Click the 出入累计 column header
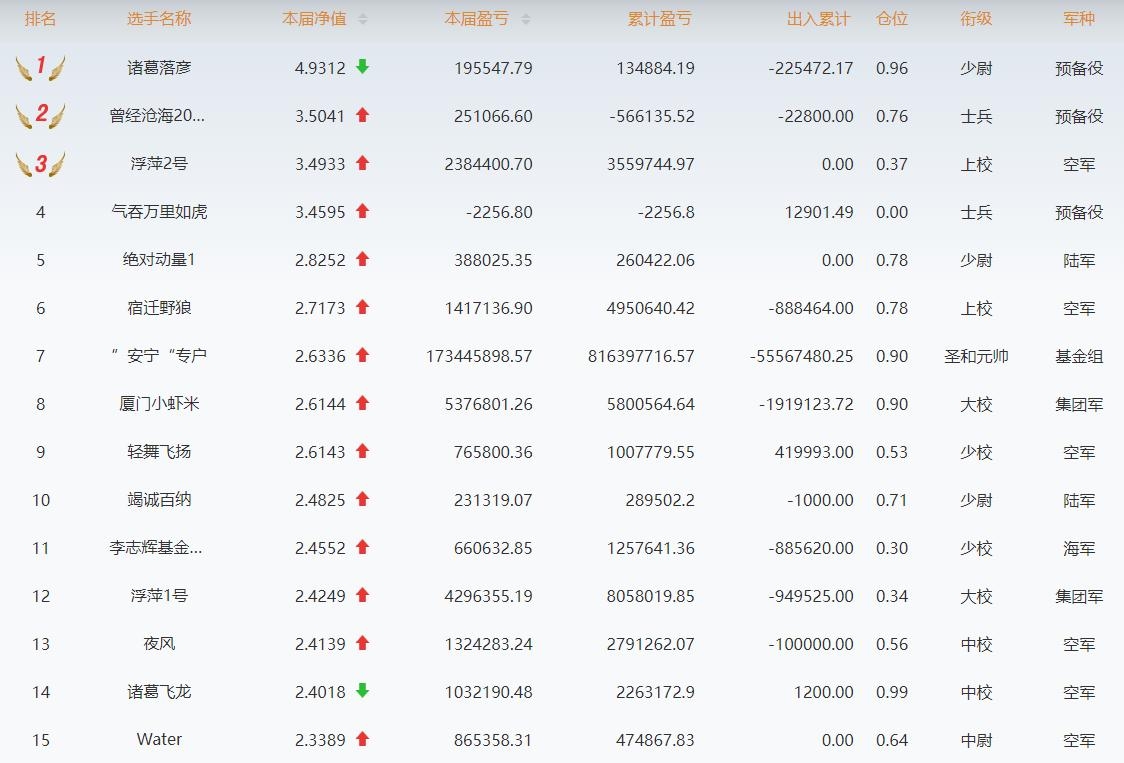1124x763 pixels. tap(818, 19)
